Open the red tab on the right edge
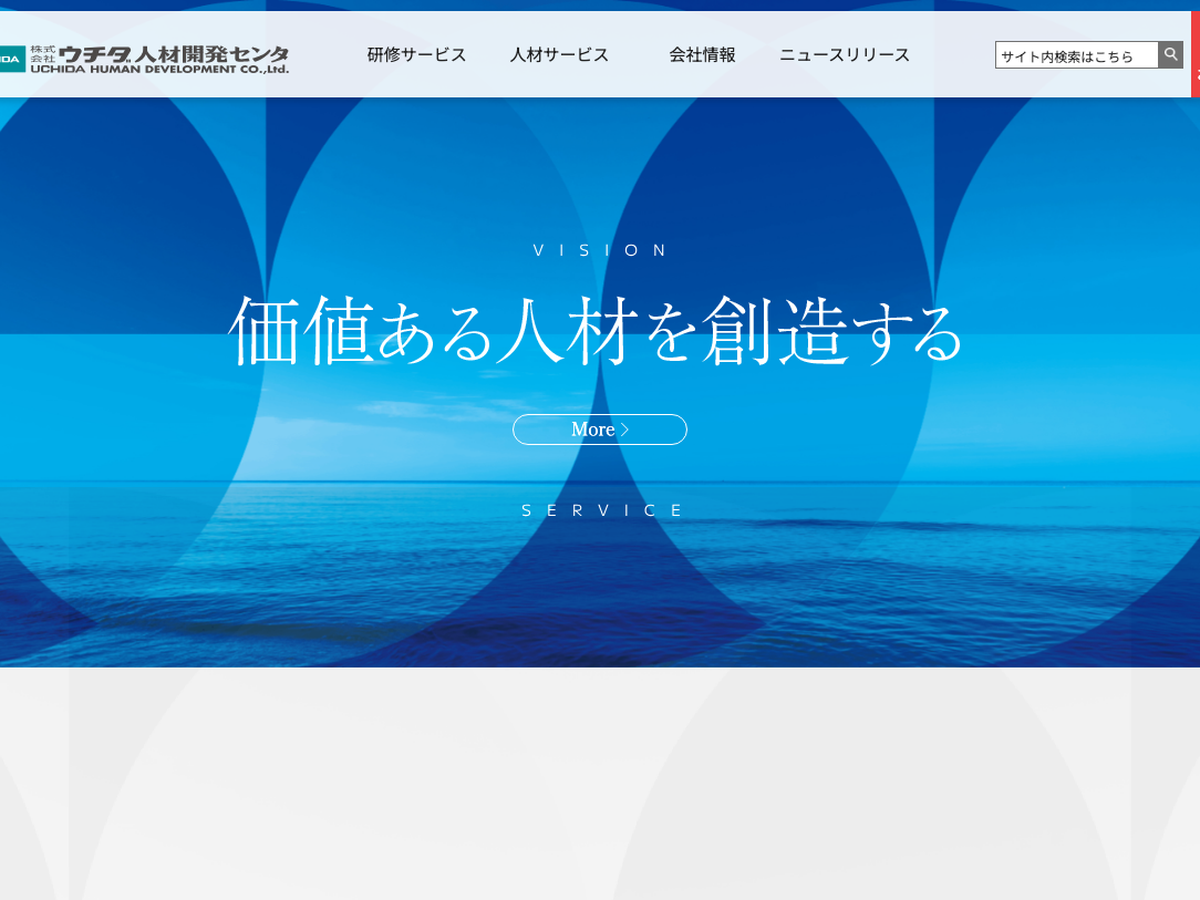The image size is (1200, 900). 1195,55
